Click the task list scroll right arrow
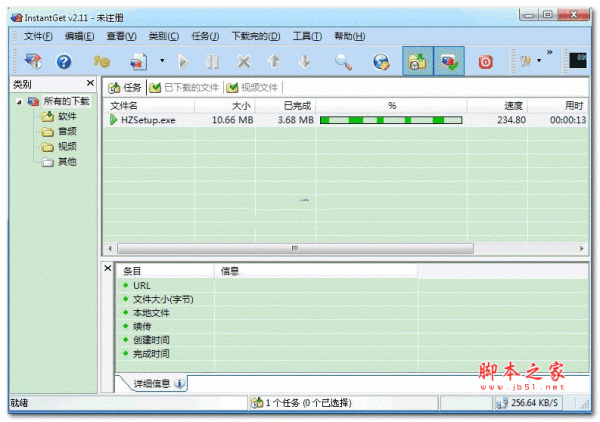The image size is (600, 422). click(582, 249)
